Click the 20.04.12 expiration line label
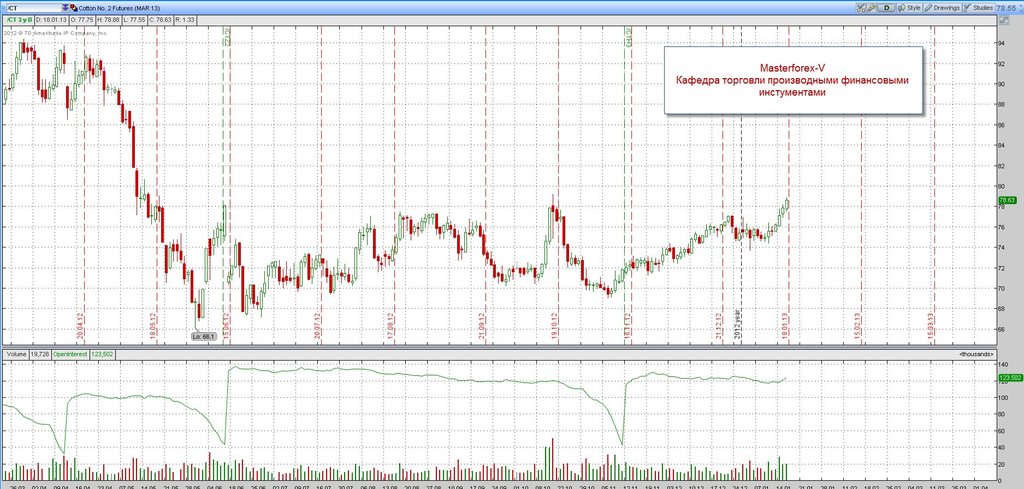The image size is (1024, 489). [80, 326]
